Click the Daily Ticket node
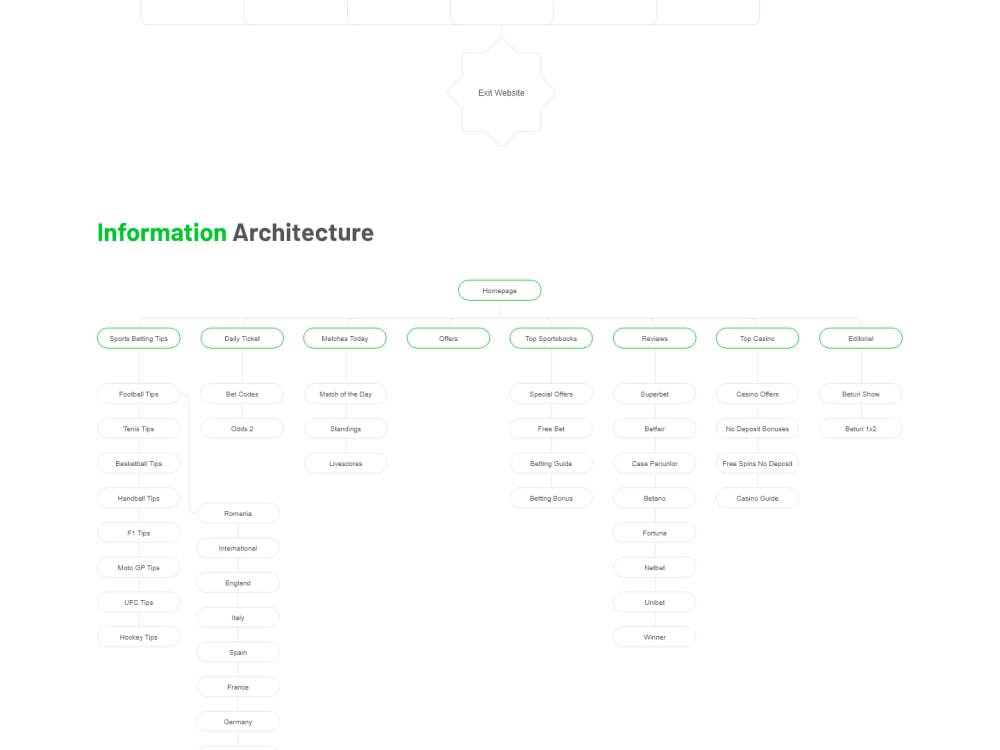The image size is (1000, 750). (242, 338)
